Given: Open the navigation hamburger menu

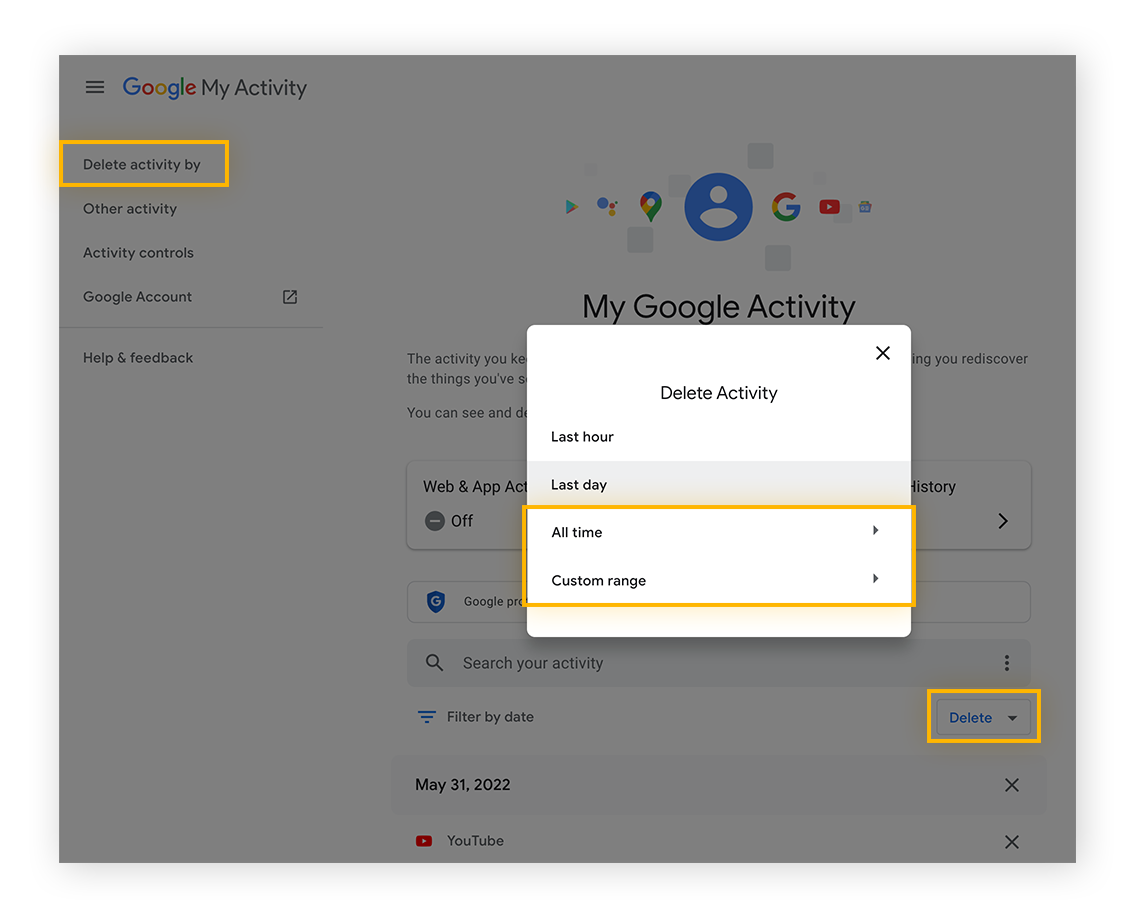Looking at the screenshot, I should coord(95,87).
